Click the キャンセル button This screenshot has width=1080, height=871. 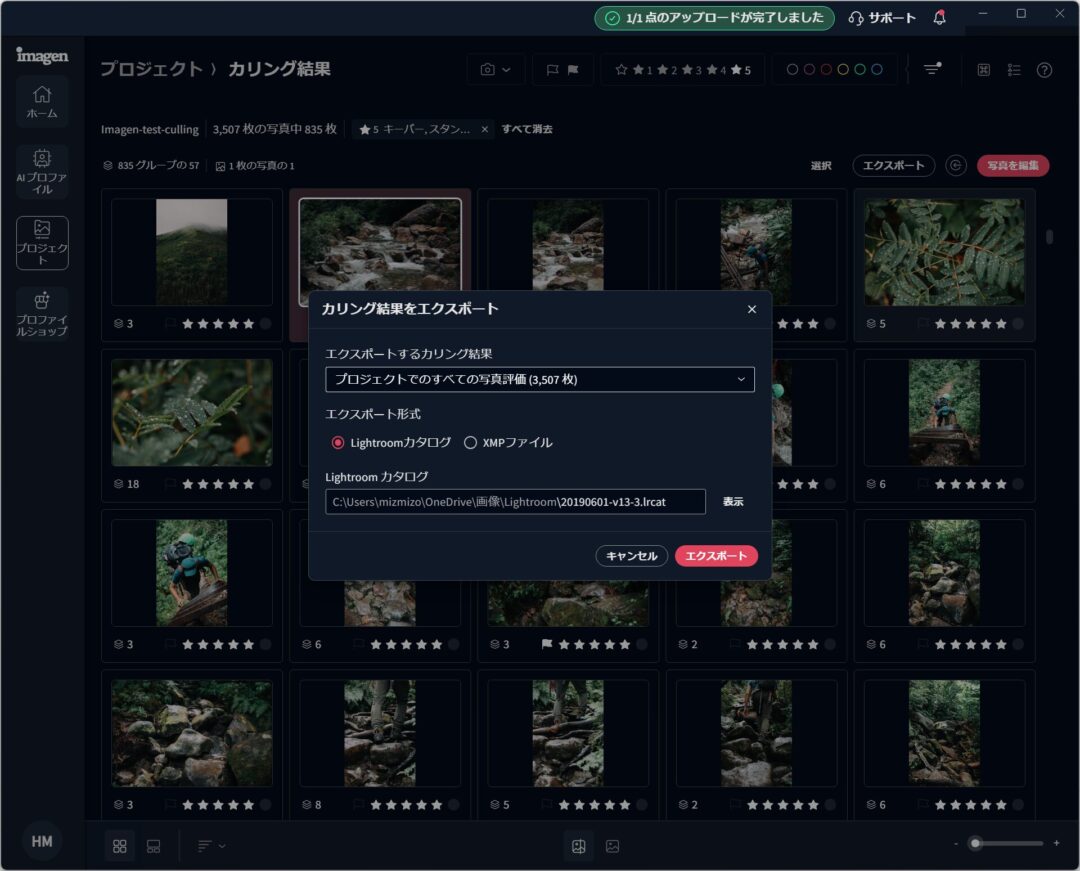[x=631, y=556]
